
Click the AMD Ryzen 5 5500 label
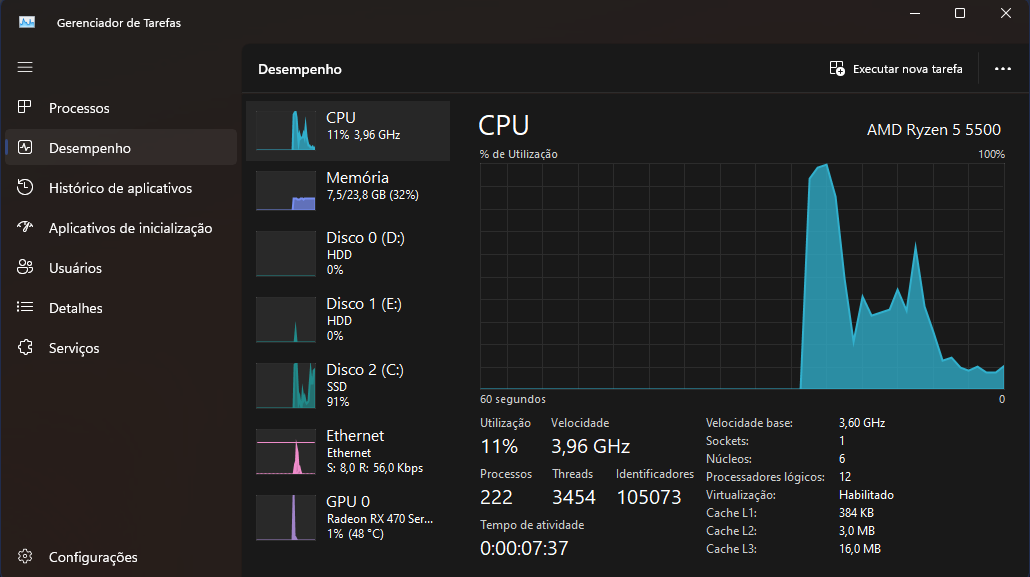(933, 129)
